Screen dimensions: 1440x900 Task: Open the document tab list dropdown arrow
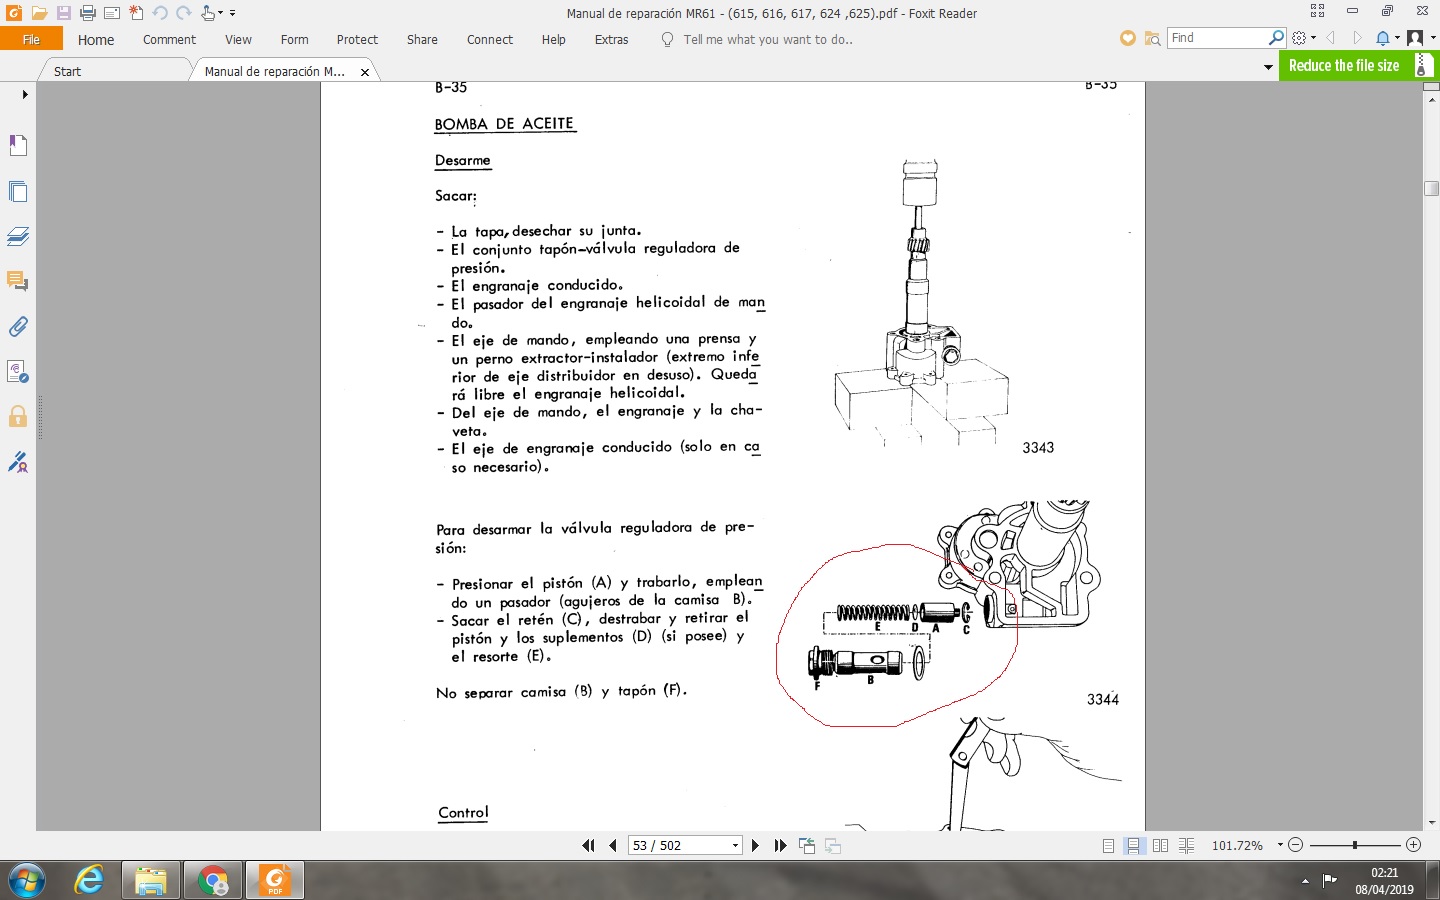[1268, 67]
